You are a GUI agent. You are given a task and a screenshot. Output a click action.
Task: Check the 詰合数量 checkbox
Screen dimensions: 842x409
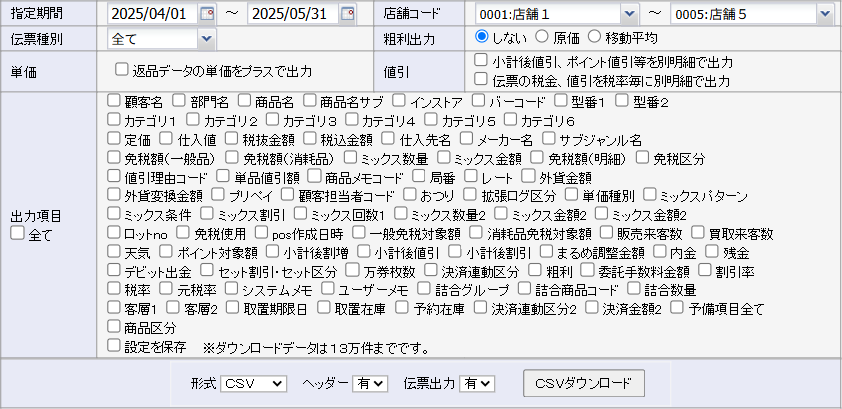tap(633, 289)
